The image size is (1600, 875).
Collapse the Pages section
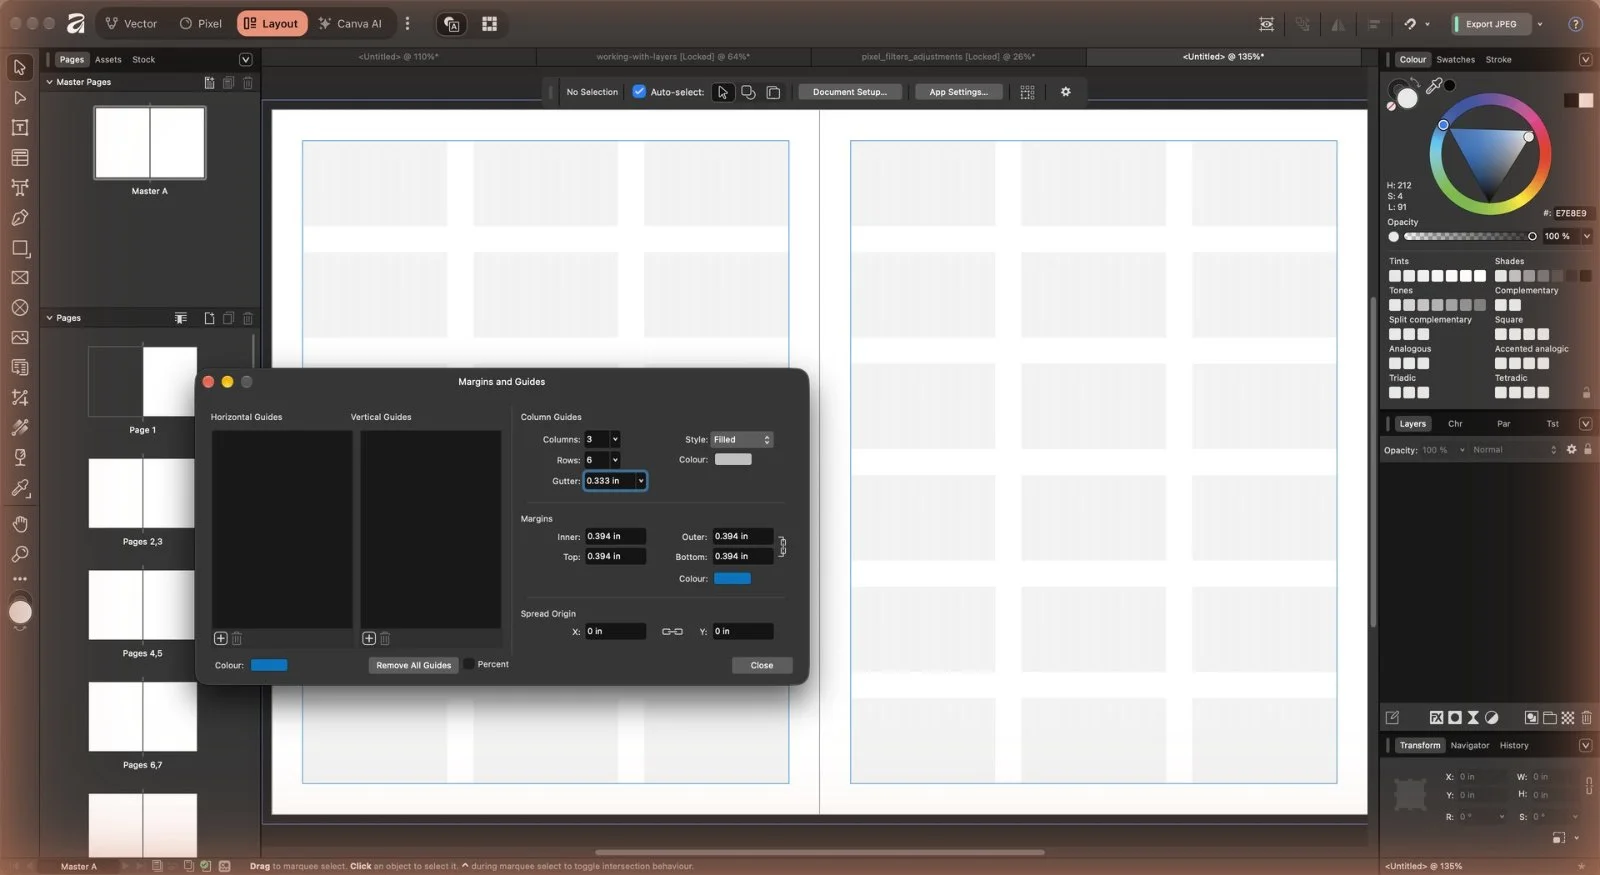(x=50, y=318)
